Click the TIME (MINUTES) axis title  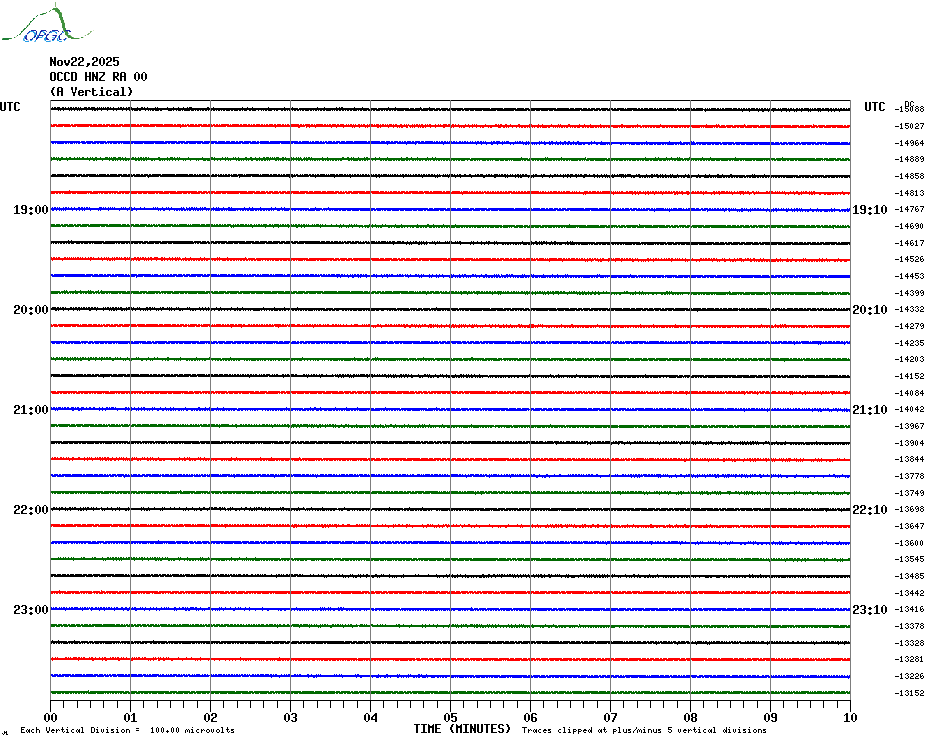(462, 729)
